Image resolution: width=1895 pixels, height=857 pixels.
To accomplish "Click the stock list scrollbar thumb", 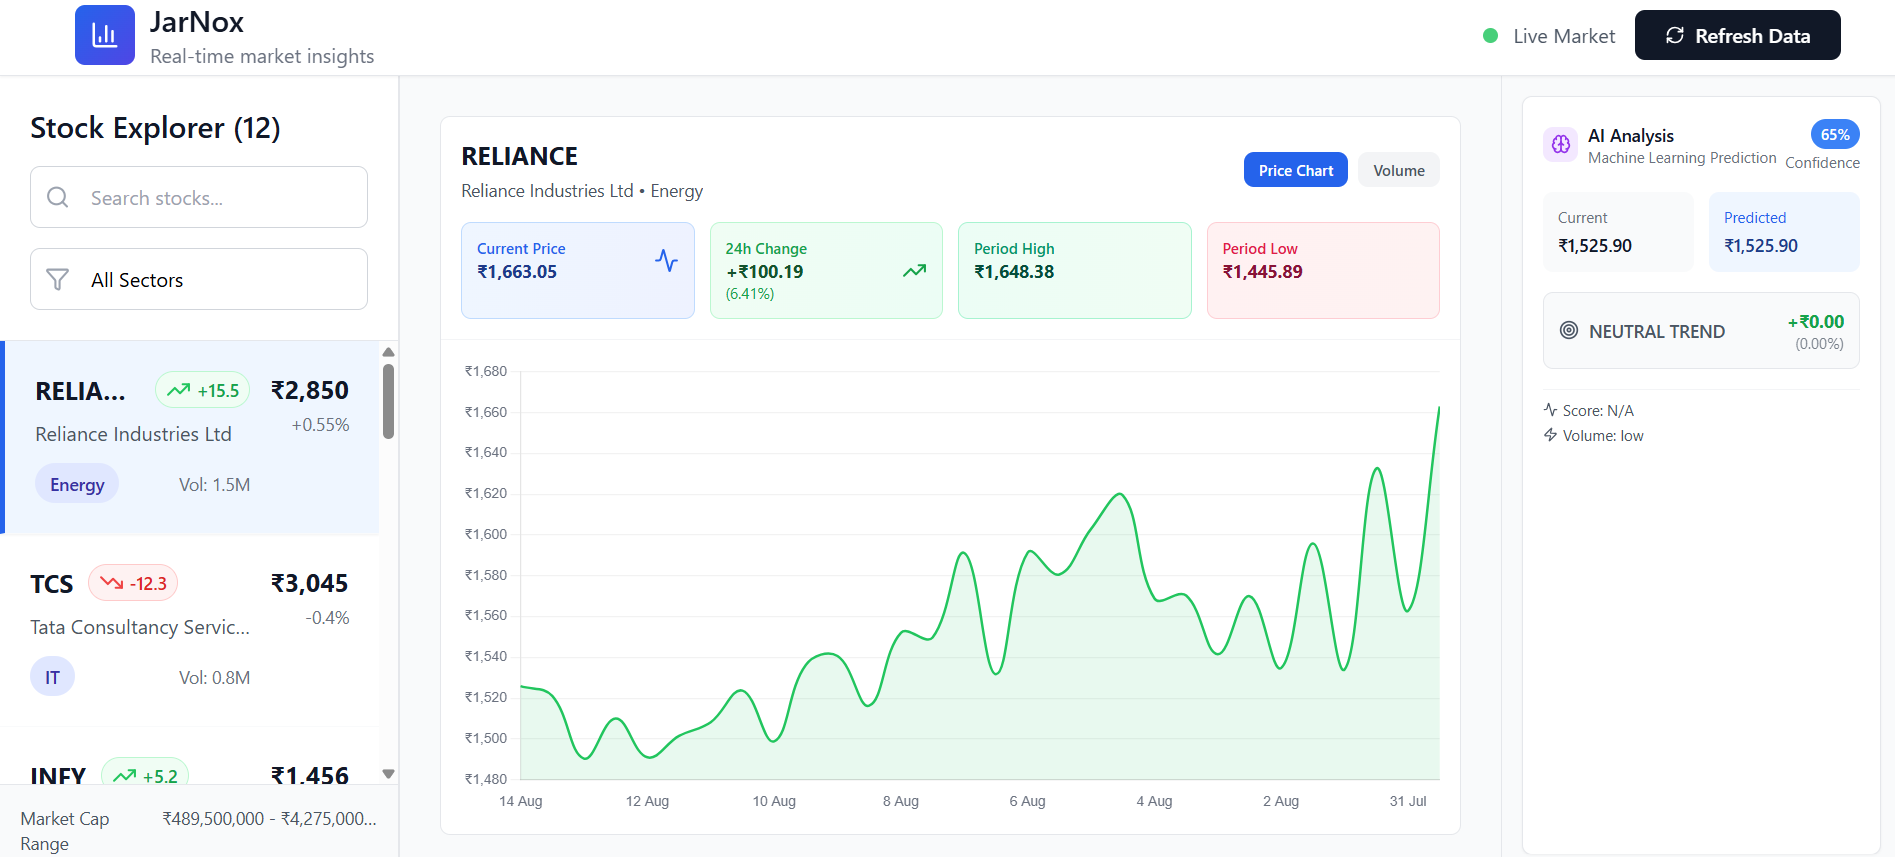I will click(x=389, y=401).
